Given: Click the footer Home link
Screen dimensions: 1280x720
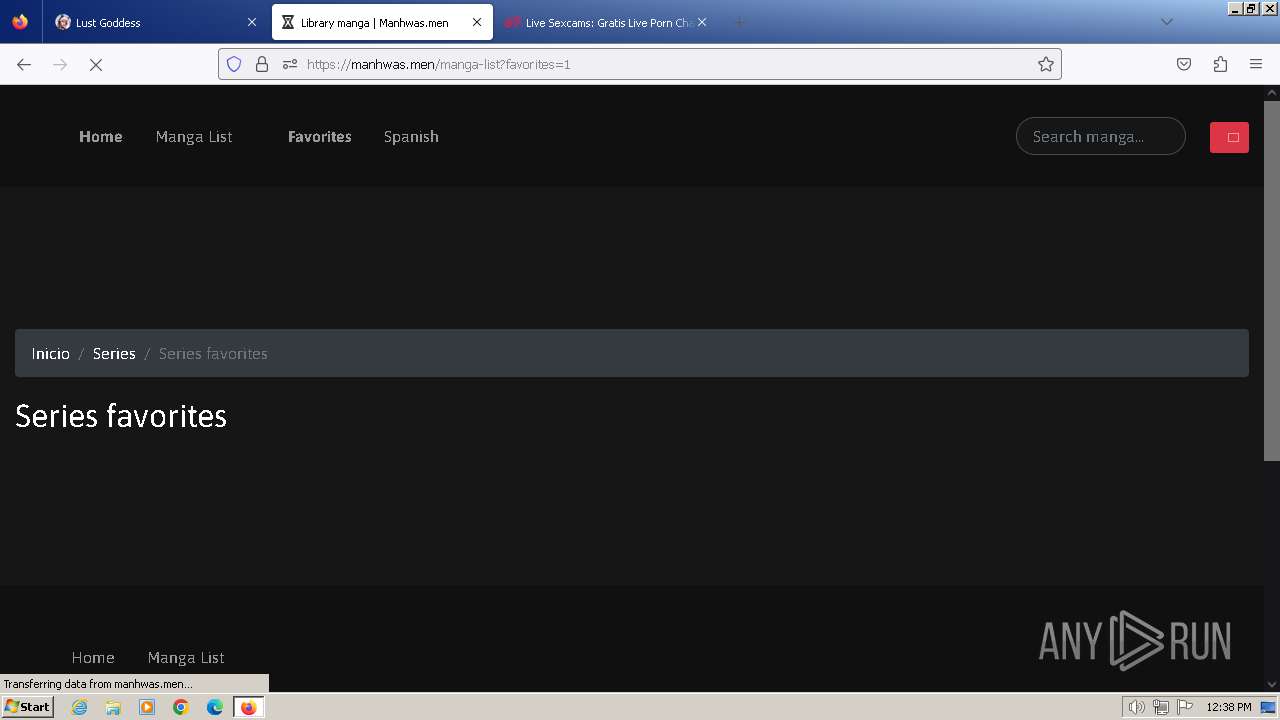Looking at the screenshot, I should [93, 657].
